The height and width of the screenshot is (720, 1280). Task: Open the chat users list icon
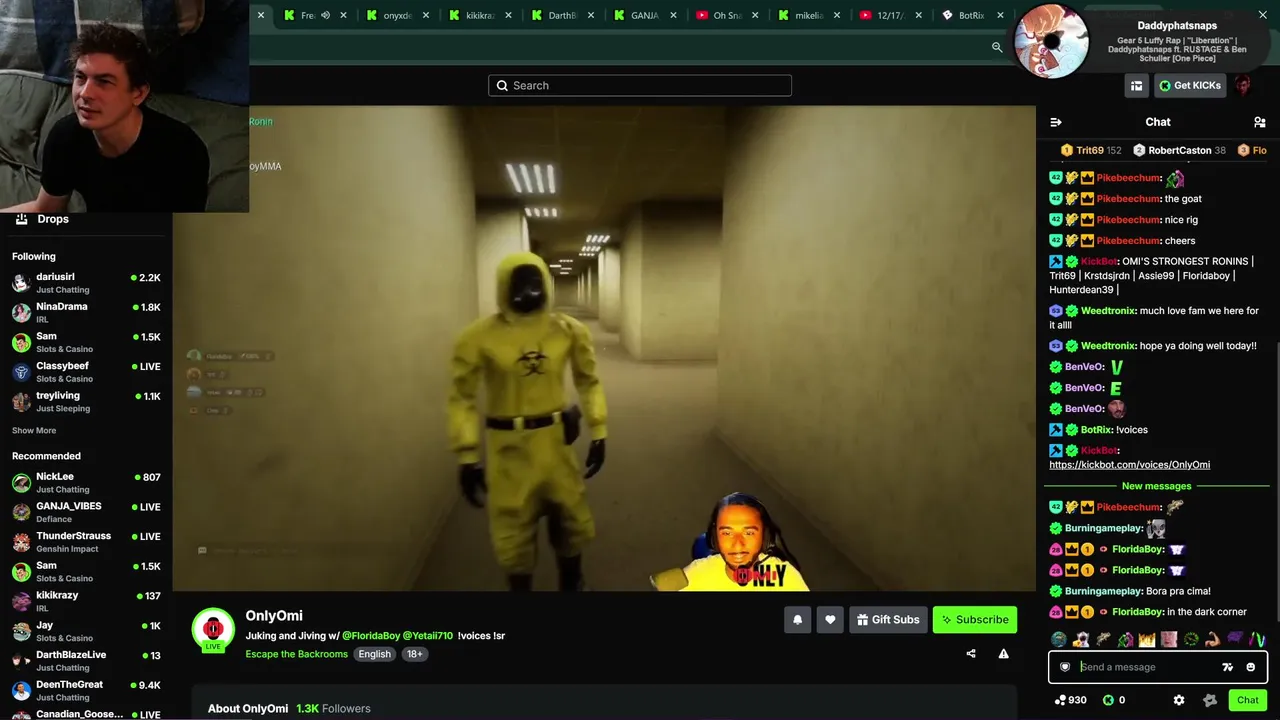[x=1259, y=122]
